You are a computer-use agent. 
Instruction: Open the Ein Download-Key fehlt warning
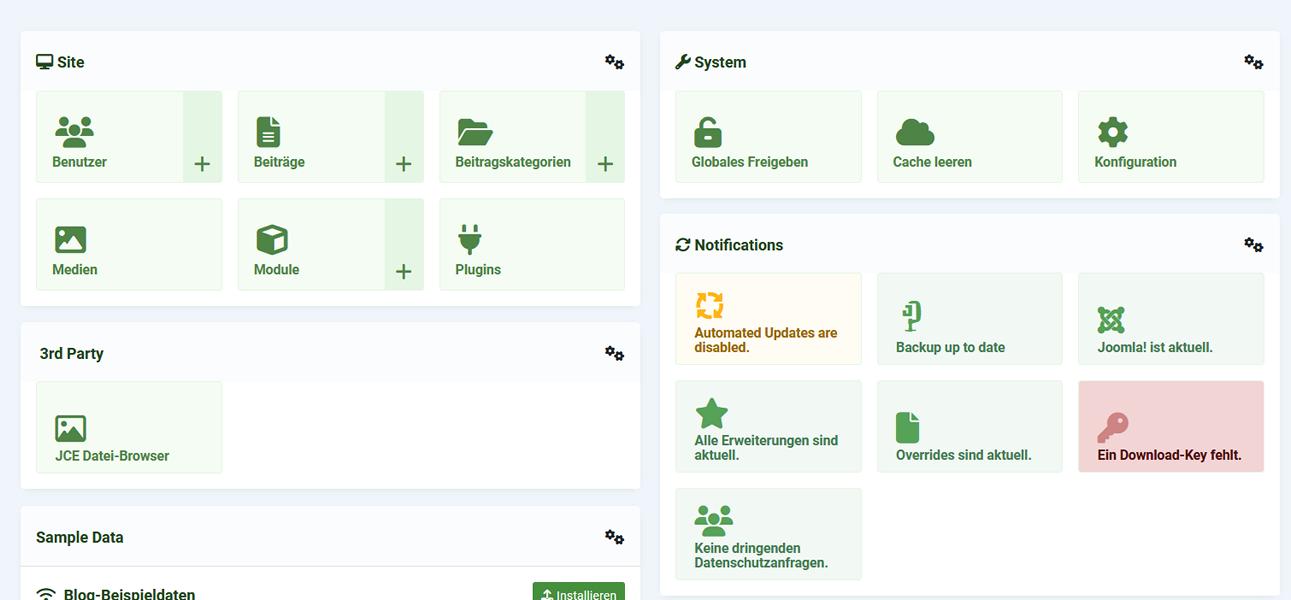(x=1170, y=425)
